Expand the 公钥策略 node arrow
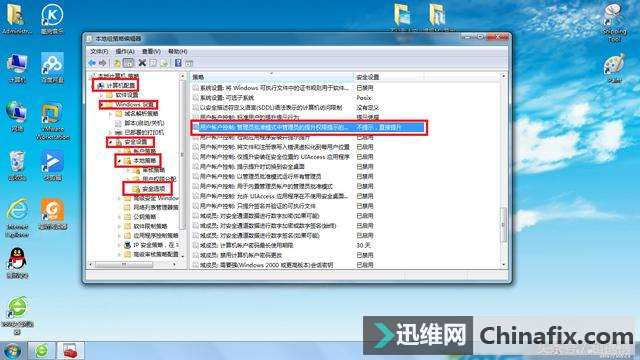Image resolution: width=640 pixels, height=360 pixels. pos(119,216)
